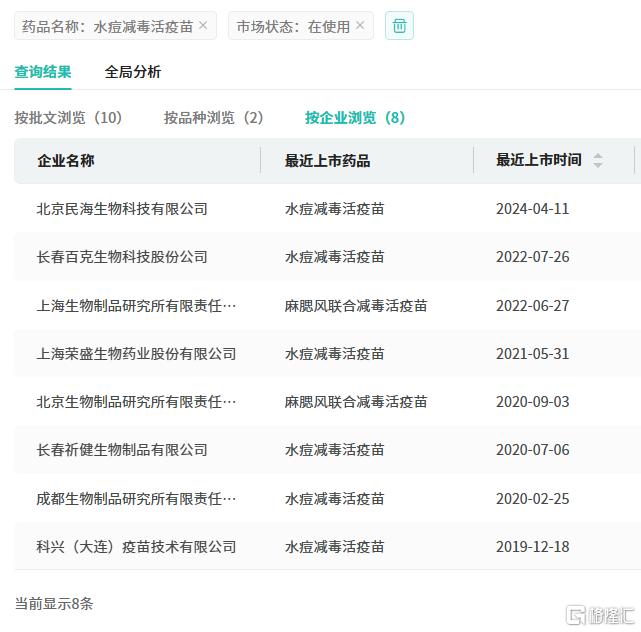Viewport: 641px width, 632px height.
Task: Click the 市场状态：在使用 filter label
Action: (294, 27)
